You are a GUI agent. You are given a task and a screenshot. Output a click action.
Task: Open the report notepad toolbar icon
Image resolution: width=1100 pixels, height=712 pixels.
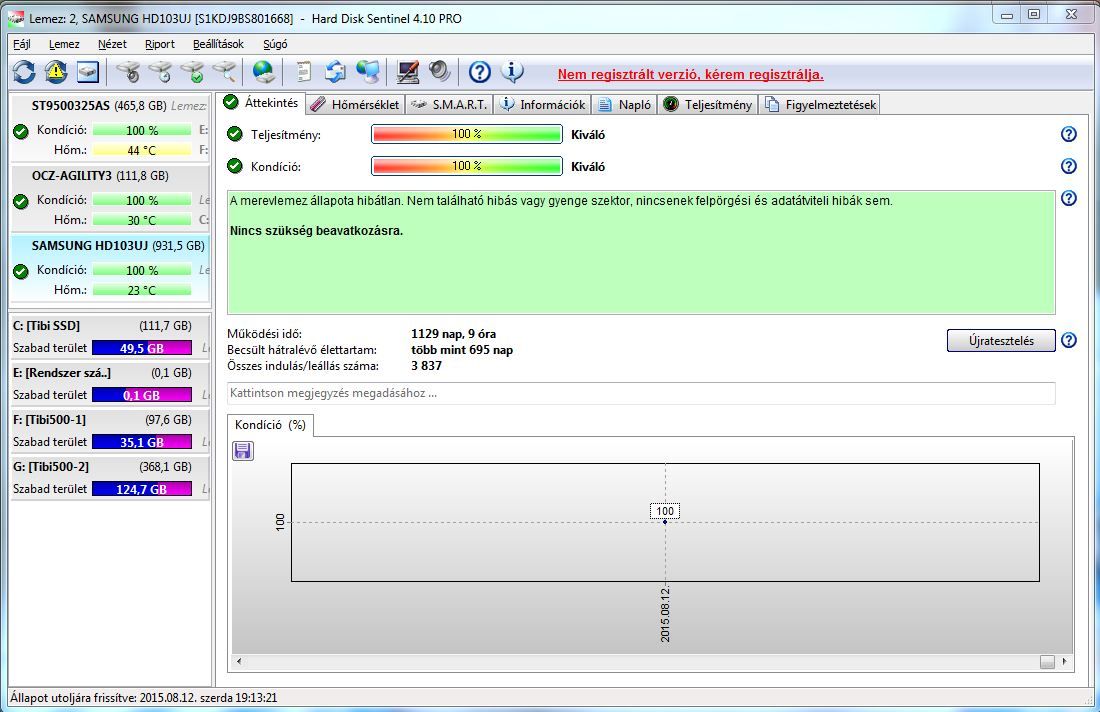point(303,72)
